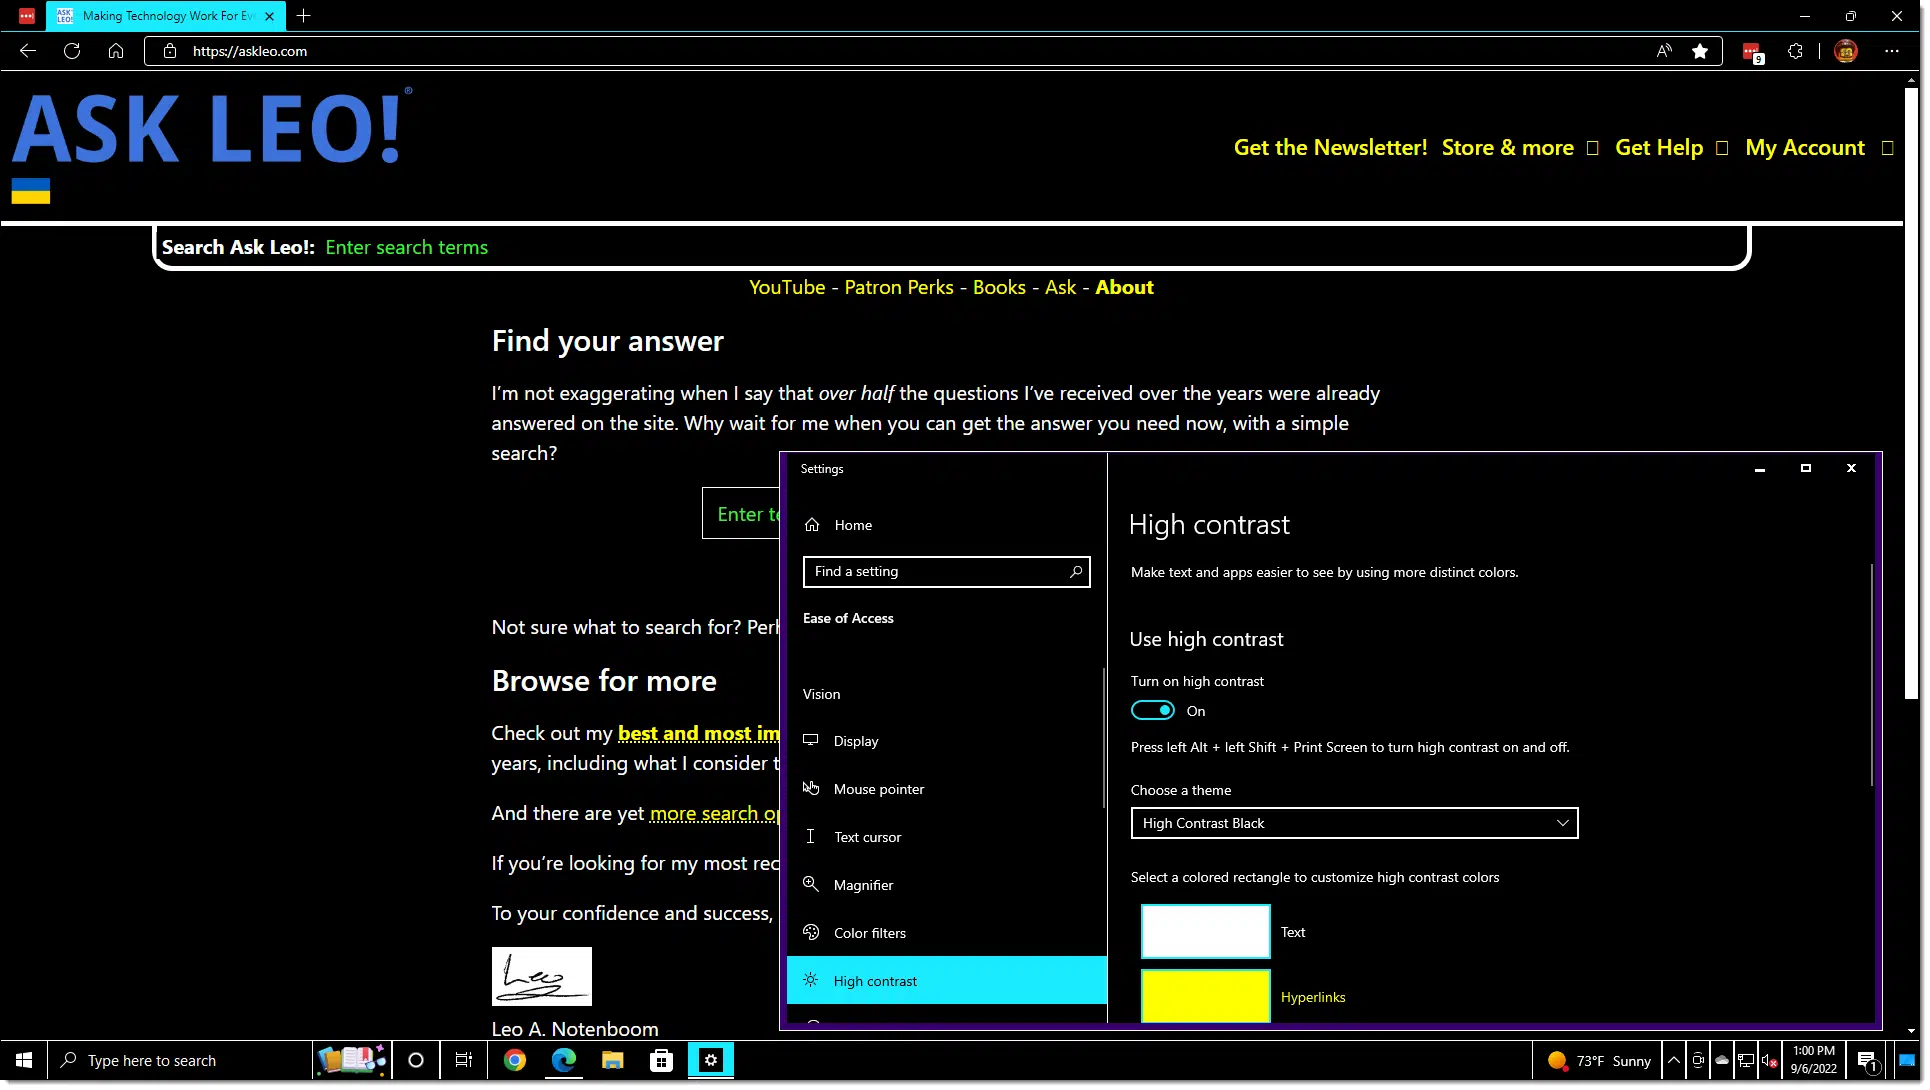Open the YouTube link

click(x=787, y=288)
